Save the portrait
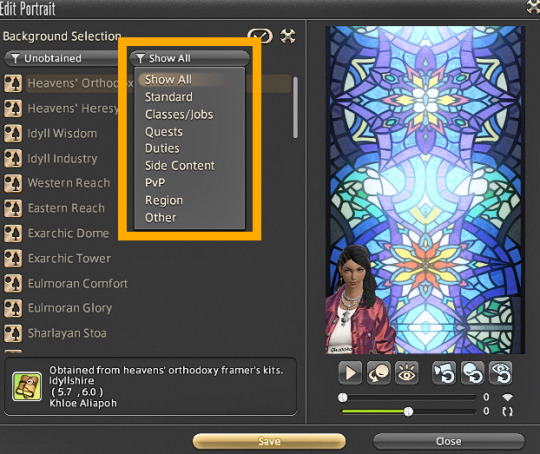Image resolution: width=540 pixels, height=454 pixels. tap(269, 441)
